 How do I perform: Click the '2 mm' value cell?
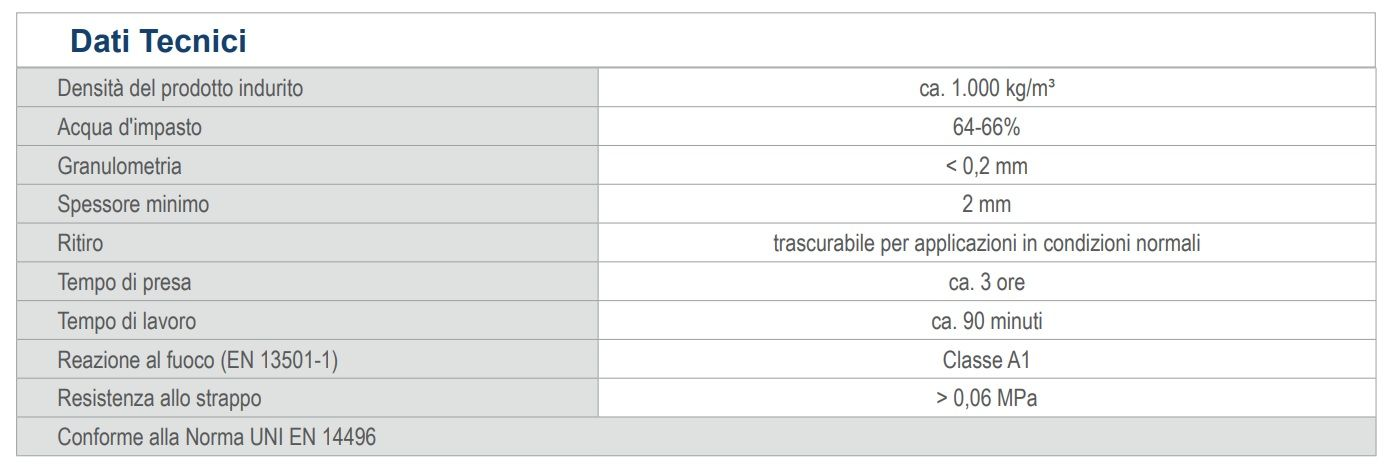click(986, 205)
